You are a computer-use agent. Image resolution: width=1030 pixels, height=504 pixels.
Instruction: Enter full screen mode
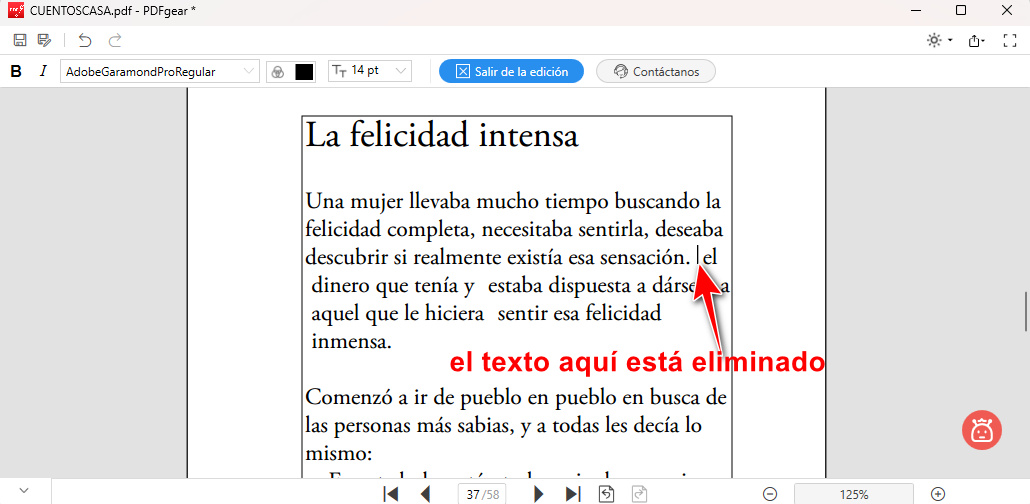point(1010,41)
